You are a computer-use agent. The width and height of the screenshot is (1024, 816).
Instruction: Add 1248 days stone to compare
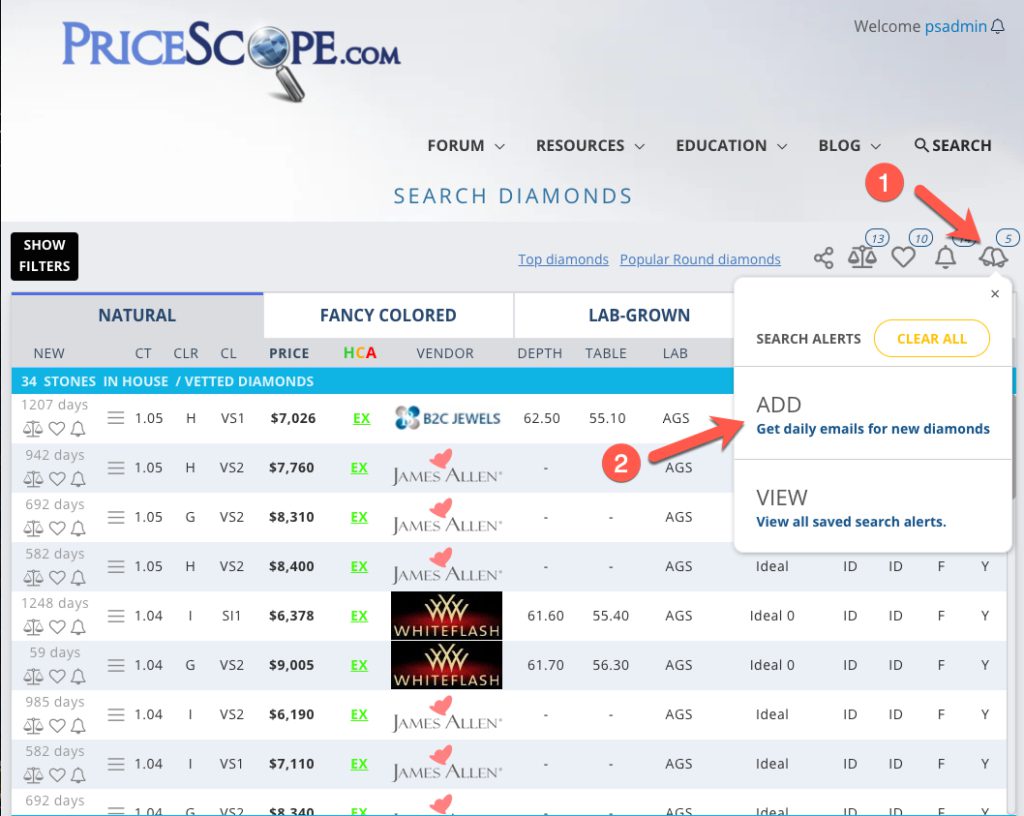click(33, 627)
